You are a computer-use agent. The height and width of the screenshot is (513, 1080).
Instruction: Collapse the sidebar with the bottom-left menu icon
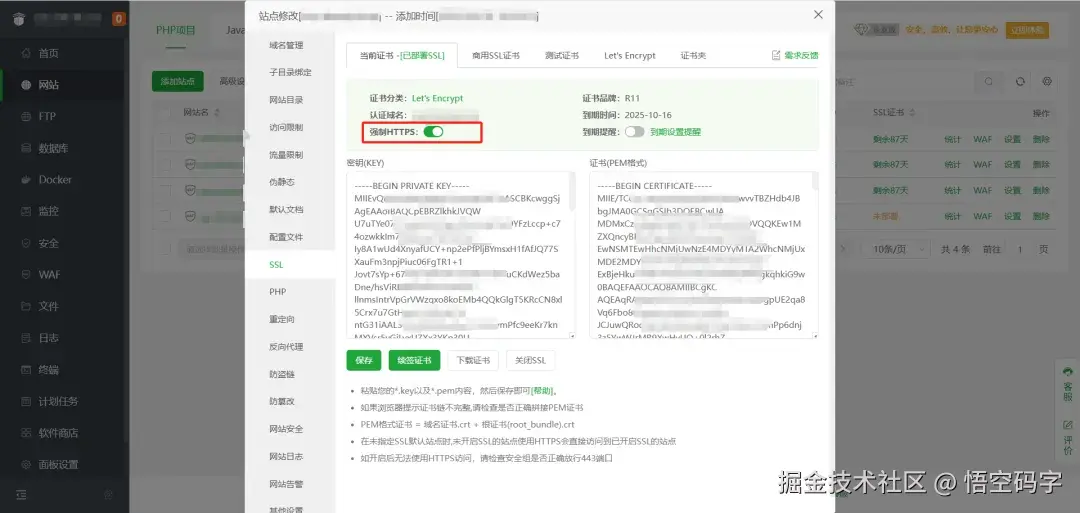coord(21,495)
